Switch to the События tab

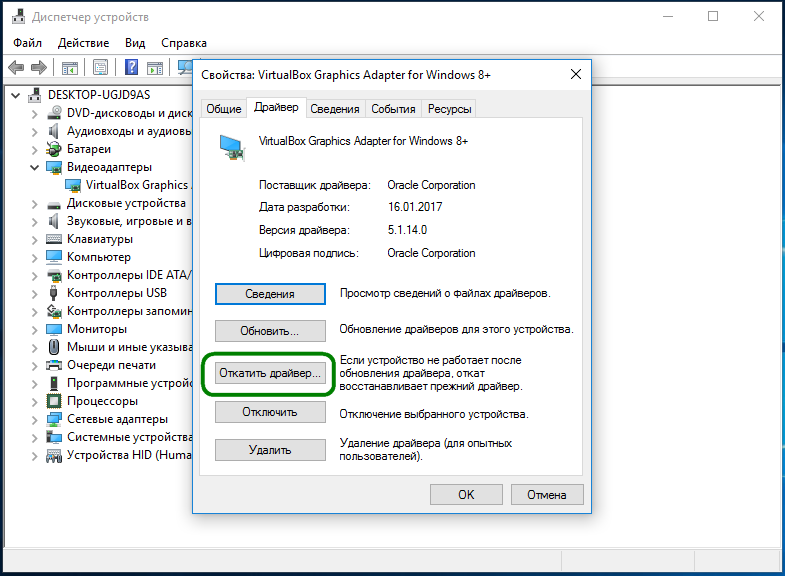[394, 109]
